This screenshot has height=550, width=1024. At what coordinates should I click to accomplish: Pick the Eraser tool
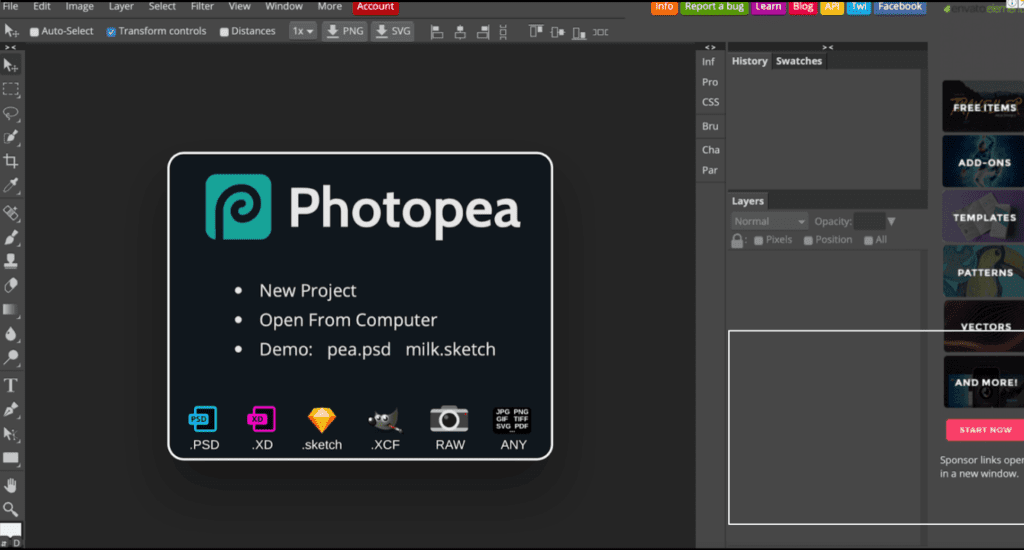tap(10, 285)
